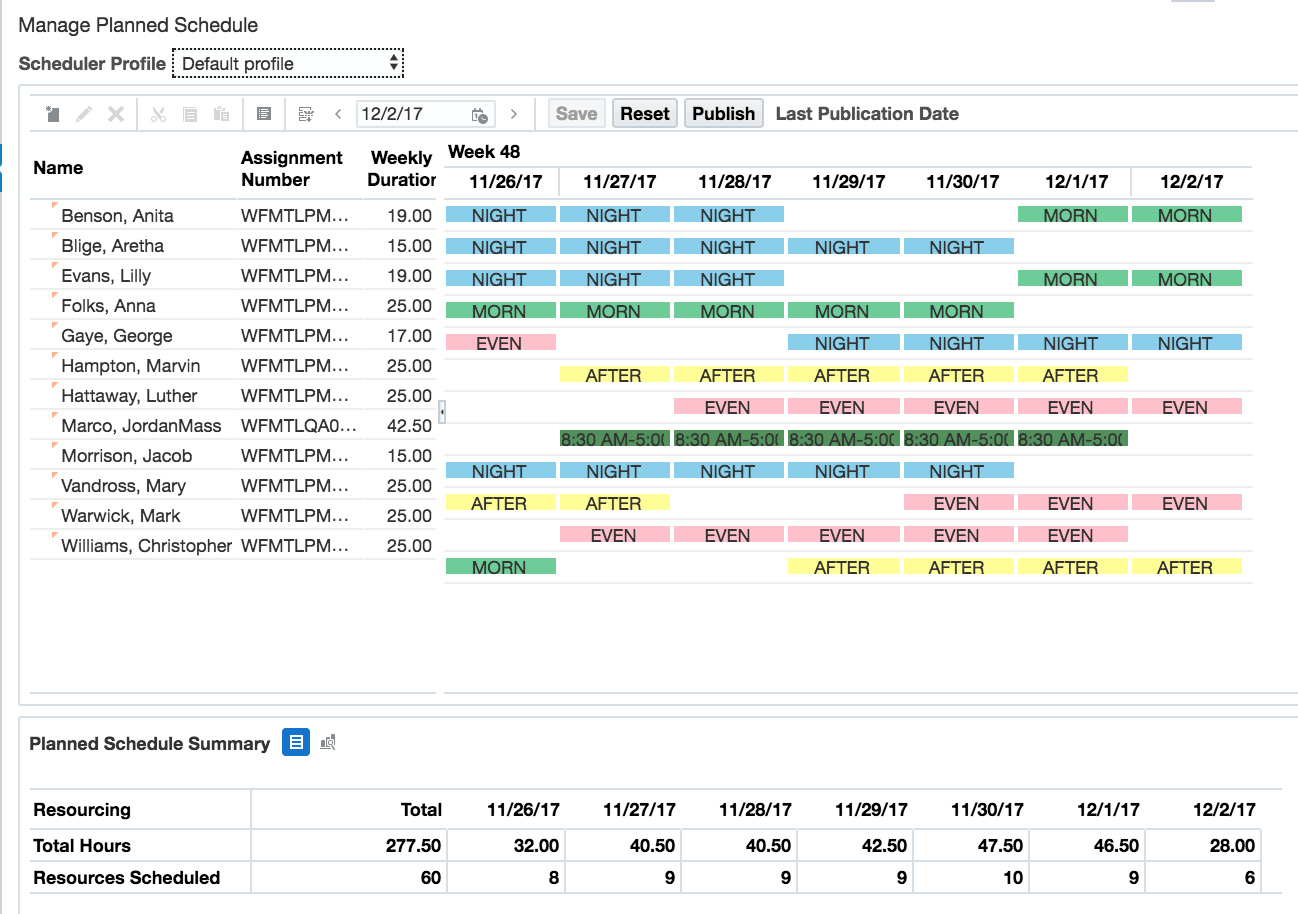1298x914 pixels.
Task: Click the delete X icon in toolbar
Action: pos(116,114)
